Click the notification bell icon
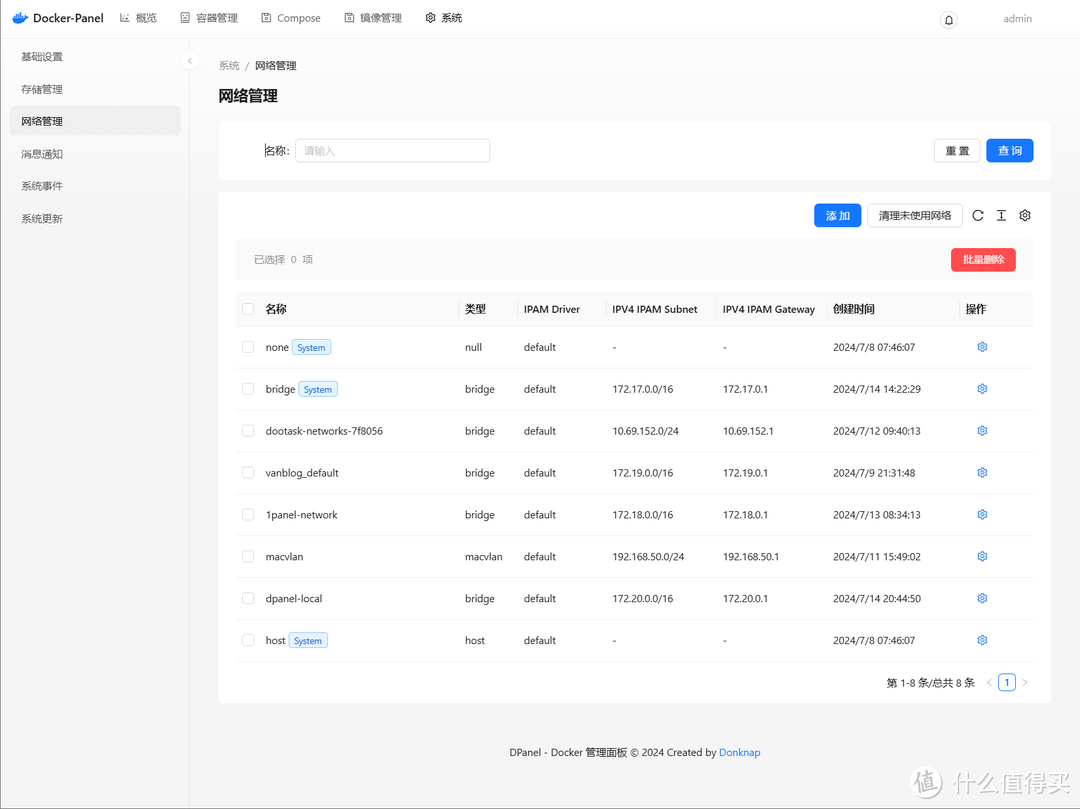 pyautogui.click(x=947, y=19)
